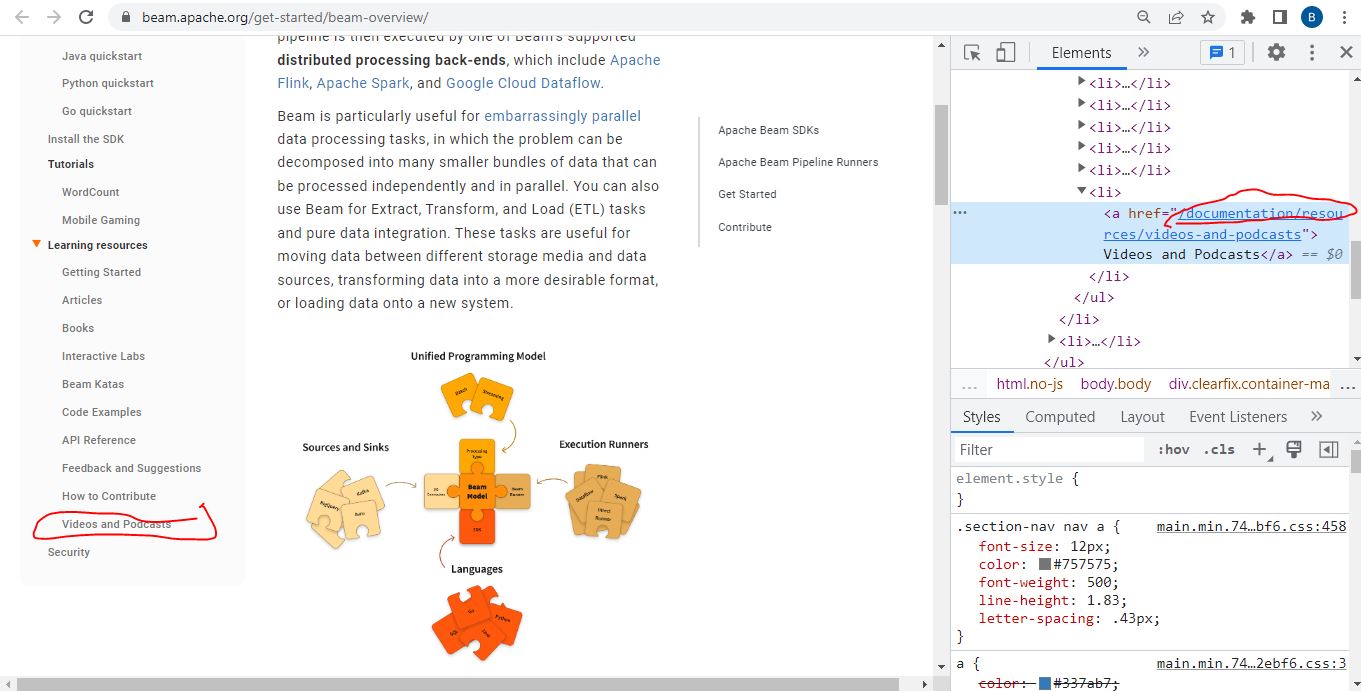Click the browser forward arrow

pyautogui.click(x=54, y=17)
